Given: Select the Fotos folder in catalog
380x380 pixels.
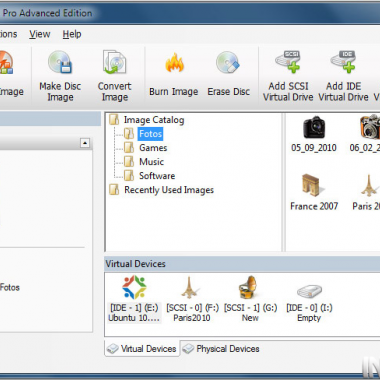Looking at the screenshot, I should tap(150, 134).
